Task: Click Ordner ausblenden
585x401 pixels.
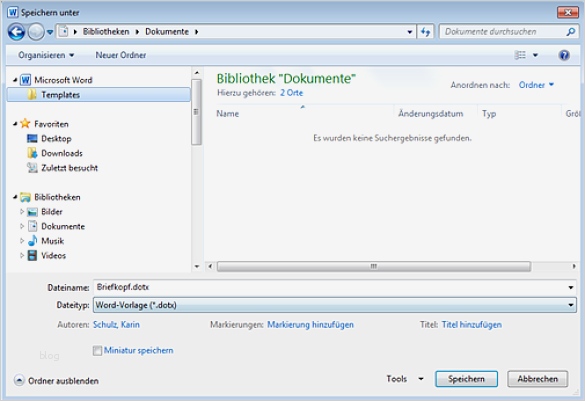Action: [x=56, y=380]
